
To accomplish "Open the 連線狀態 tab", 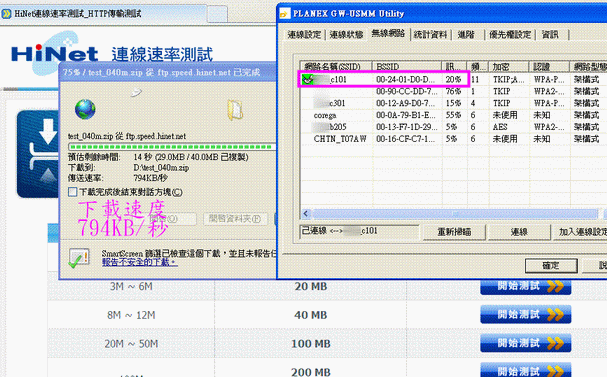I will (x=346, y=35).
